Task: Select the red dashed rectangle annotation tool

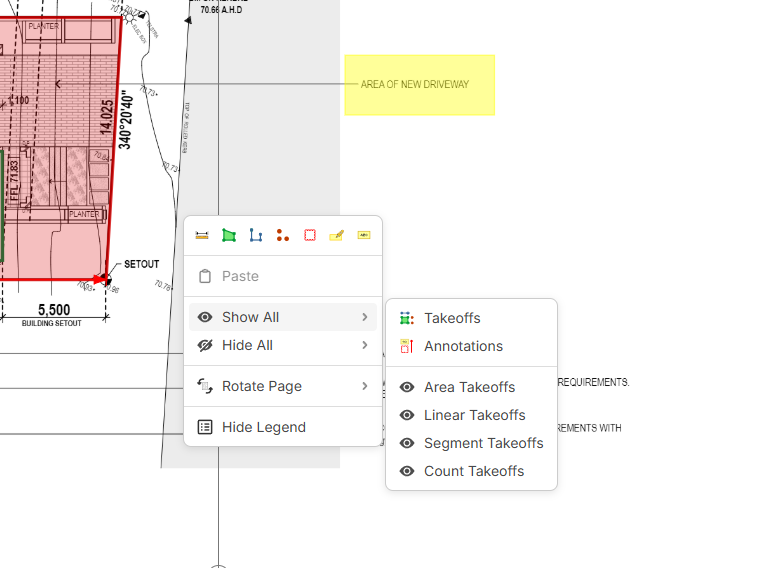Action: click(310, 236)
